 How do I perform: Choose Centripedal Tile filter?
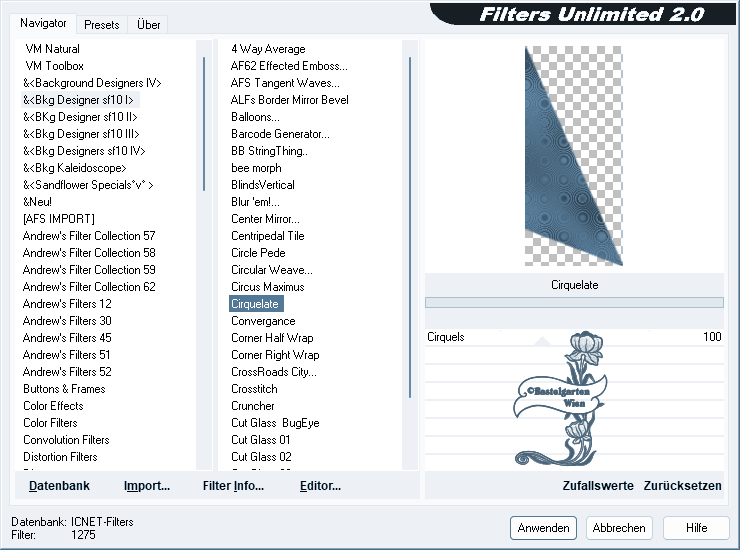(268, 236)
